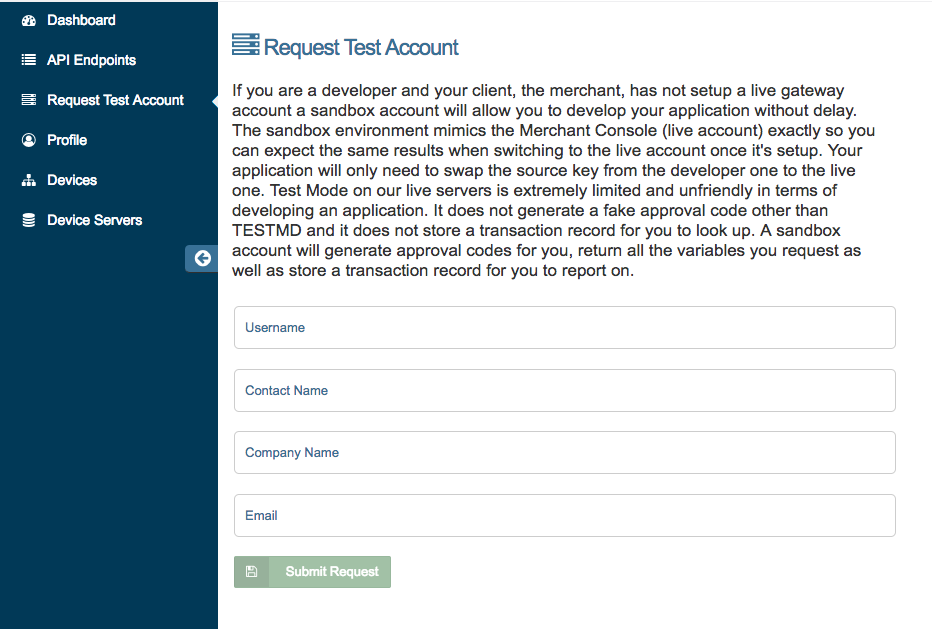Click into the Contact Name field
Image resolution: width=932 pixels, height=629 pixels.
click(x=564, y=391)
